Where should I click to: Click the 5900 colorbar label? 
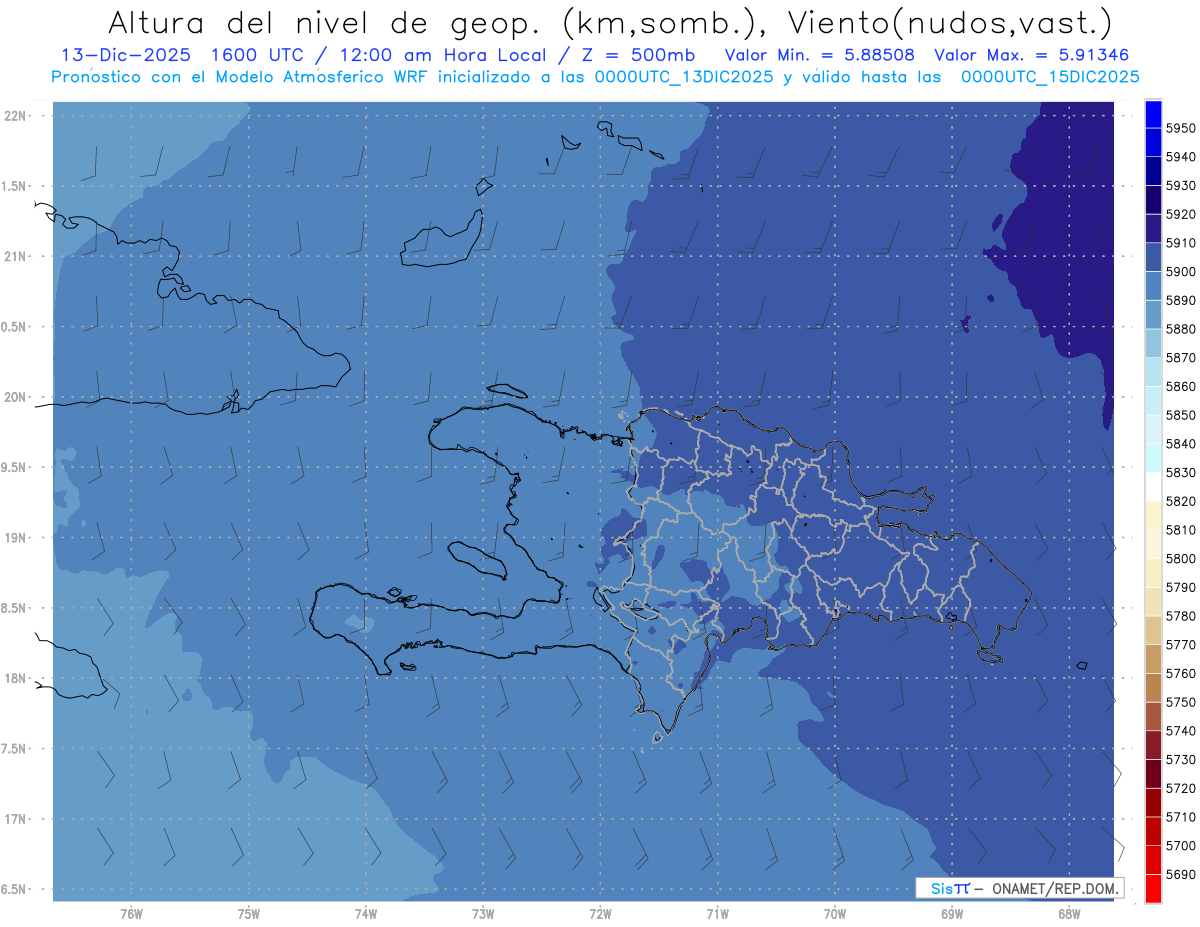coord(1180,272)
